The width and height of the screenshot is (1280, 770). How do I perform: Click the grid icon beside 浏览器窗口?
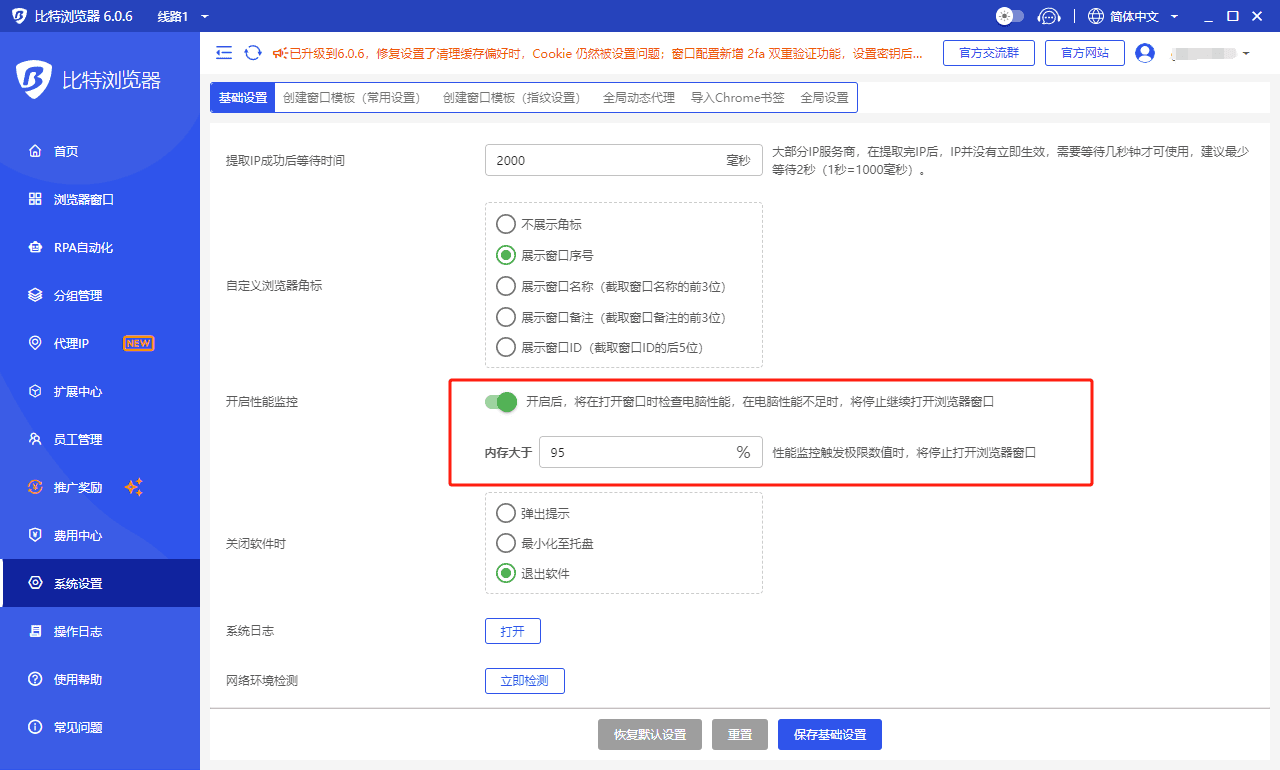coord(35,199)
